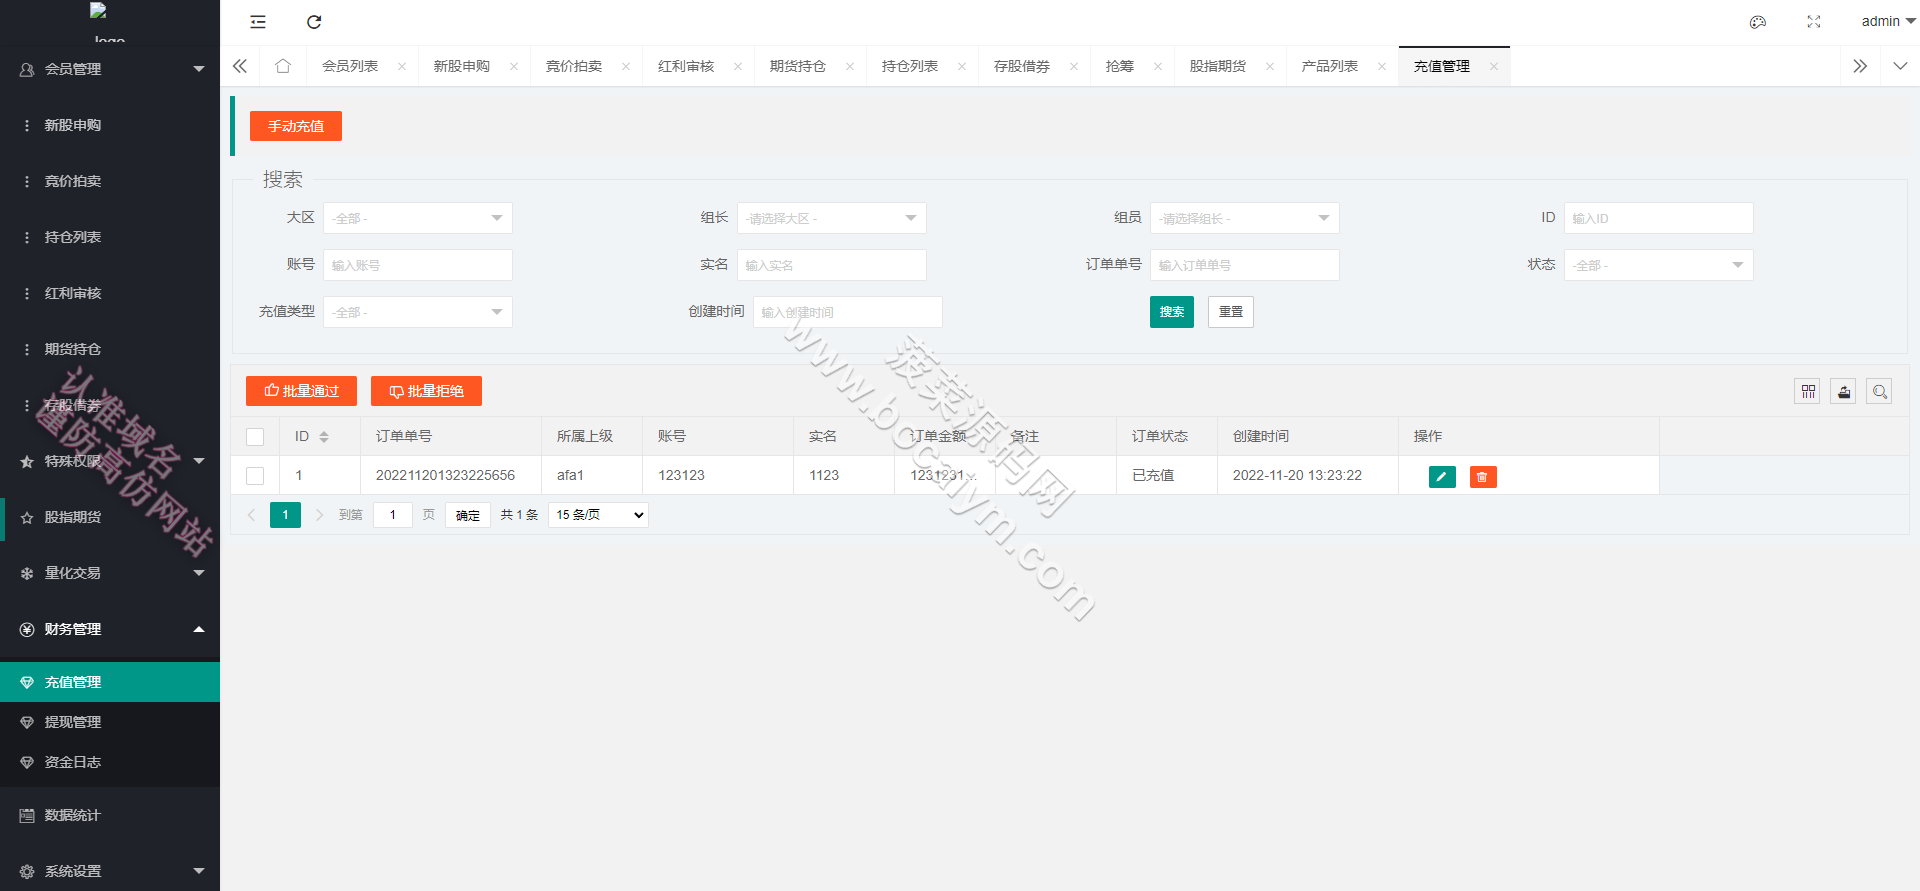Collapse the 财务管理 sidebar menu
Screen dimensions: 1920x891
110,629
